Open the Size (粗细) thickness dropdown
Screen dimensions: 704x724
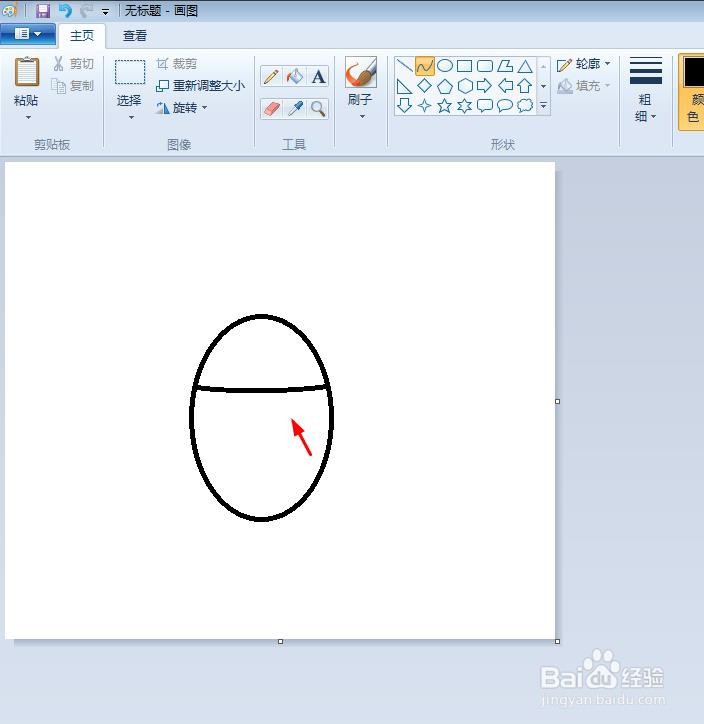(x=645, y=90)
